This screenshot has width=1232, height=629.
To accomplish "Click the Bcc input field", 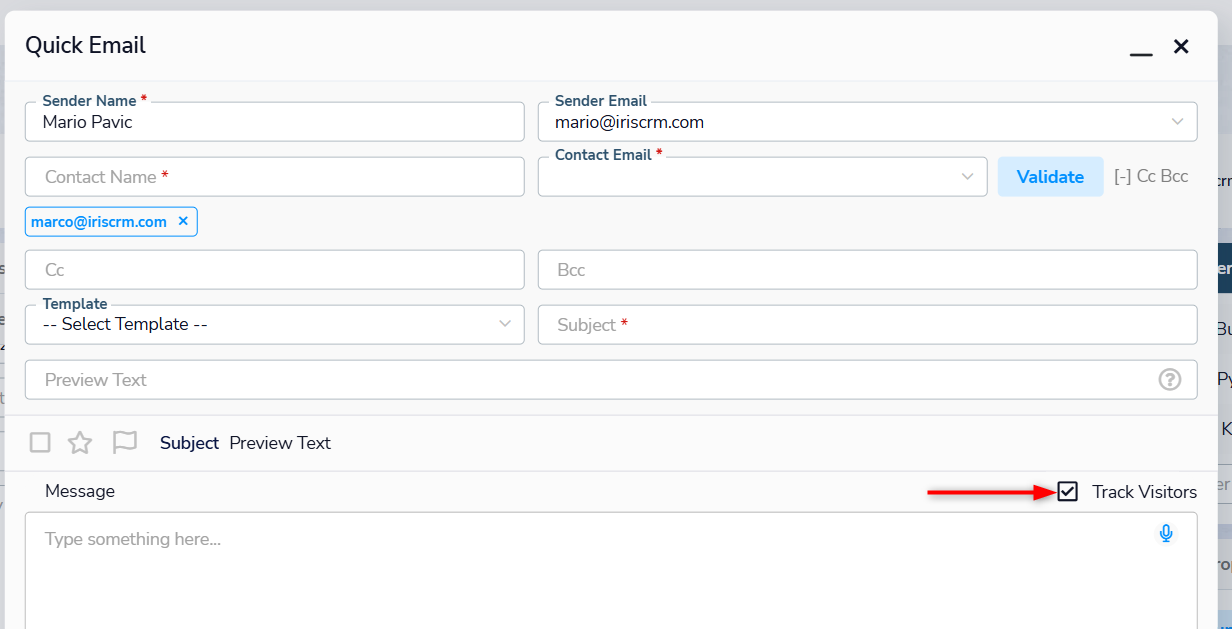I will point(868,270).
